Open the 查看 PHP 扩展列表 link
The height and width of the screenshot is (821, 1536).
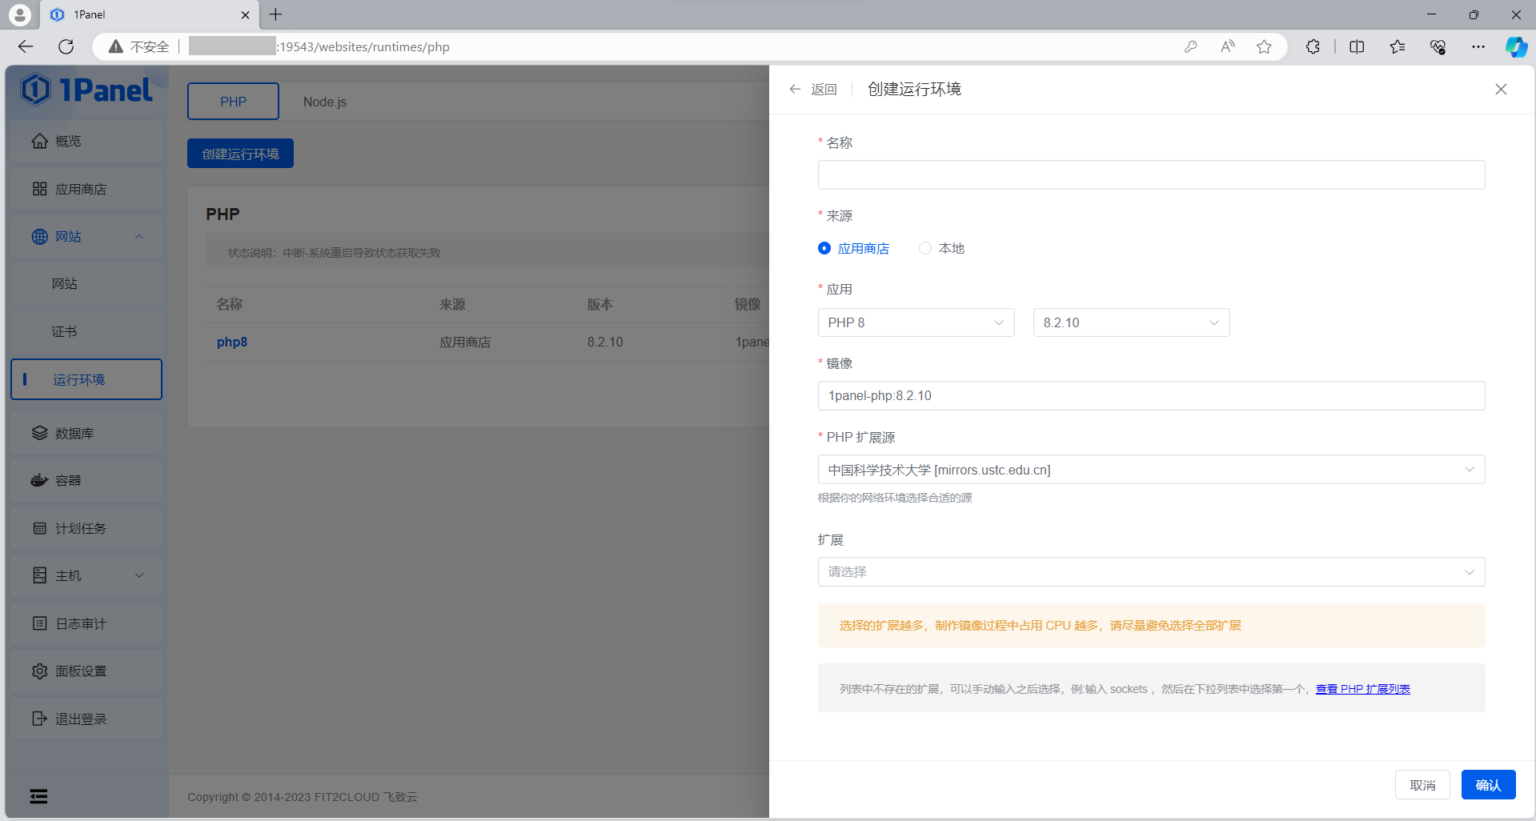point(1362,688)
